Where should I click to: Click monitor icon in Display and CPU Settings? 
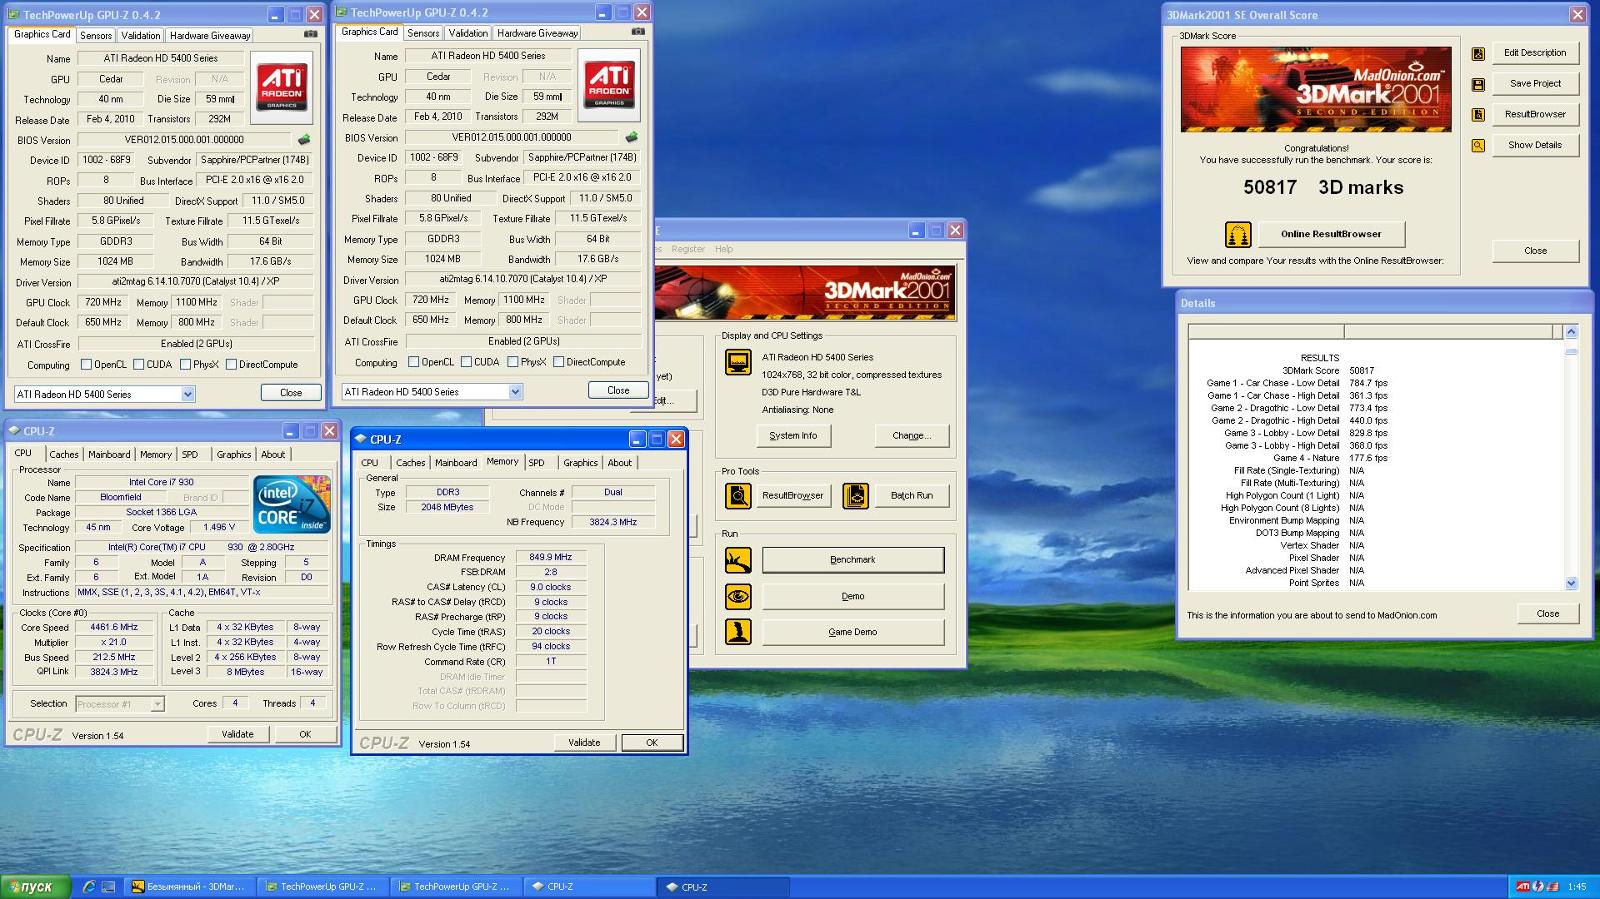click(738, 362)
